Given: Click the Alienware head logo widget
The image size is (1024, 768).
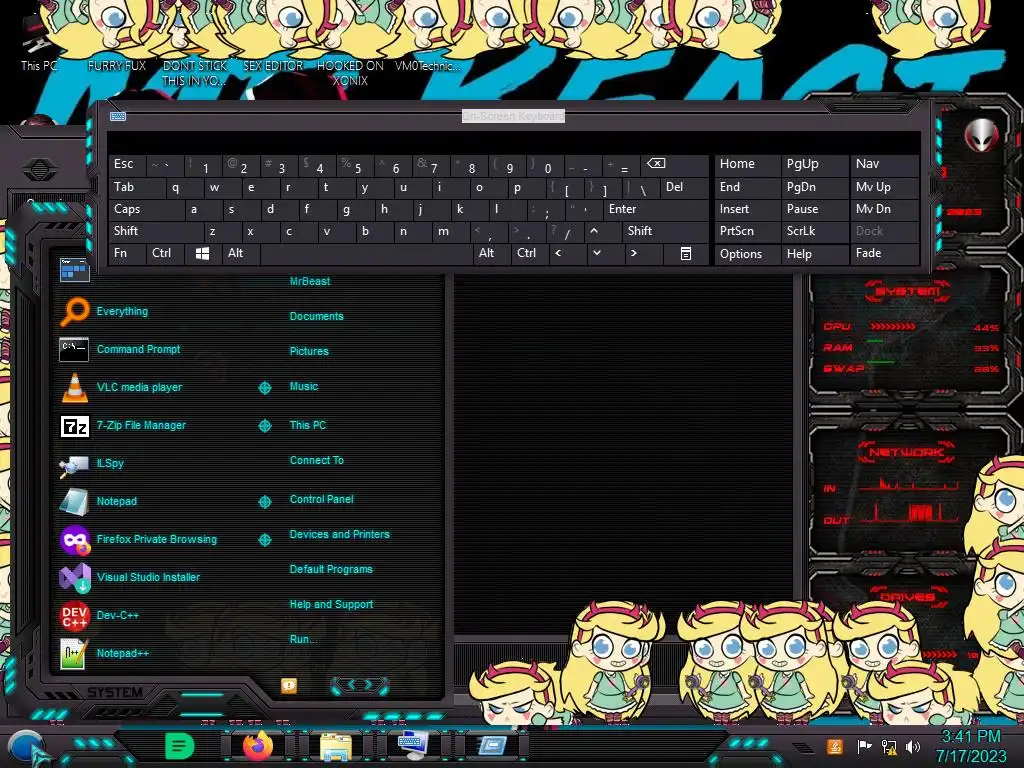Looking at the screenshot, I should click(981, 135).
